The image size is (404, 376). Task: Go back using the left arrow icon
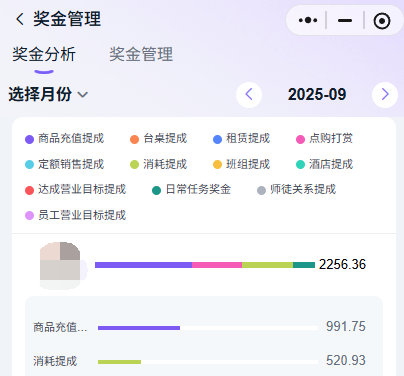click(20, 19)
